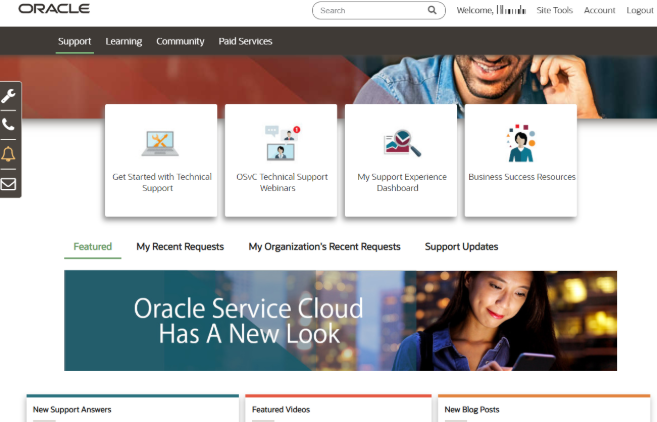The width and height of the screenshot is (657, 422).
Task: Select the Support menu item
Action: click(75, 41)
